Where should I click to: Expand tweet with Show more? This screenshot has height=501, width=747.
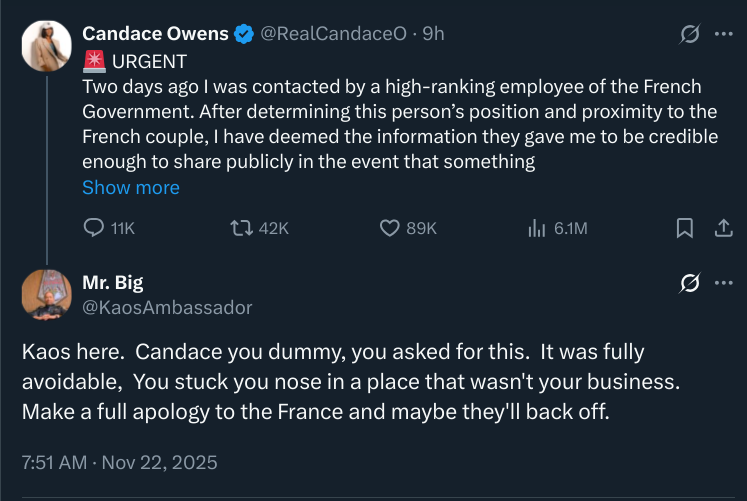coord(131,188)
